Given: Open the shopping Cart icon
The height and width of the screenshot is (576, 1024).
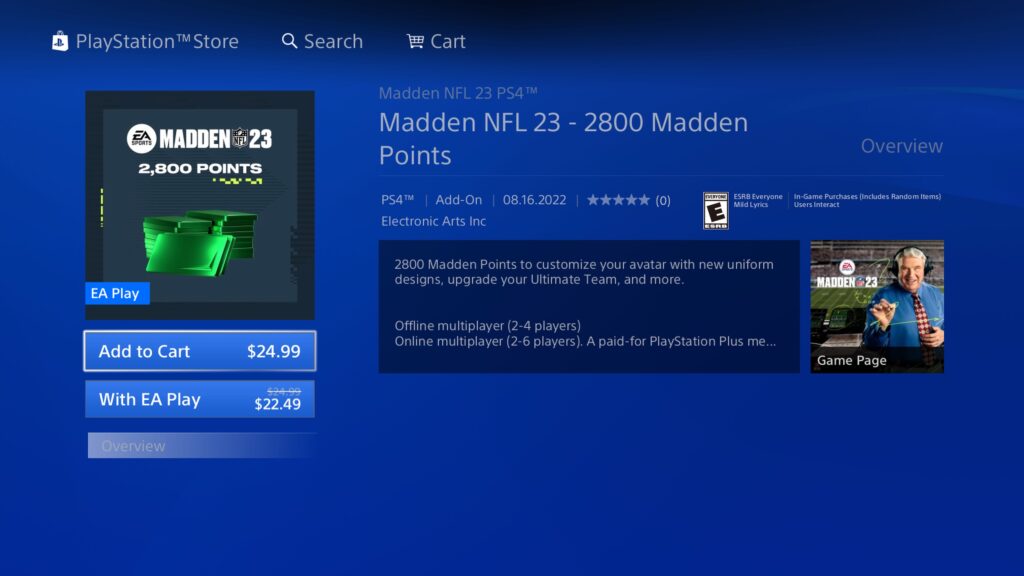Looking at the screenshot, I should coord(415,41).
